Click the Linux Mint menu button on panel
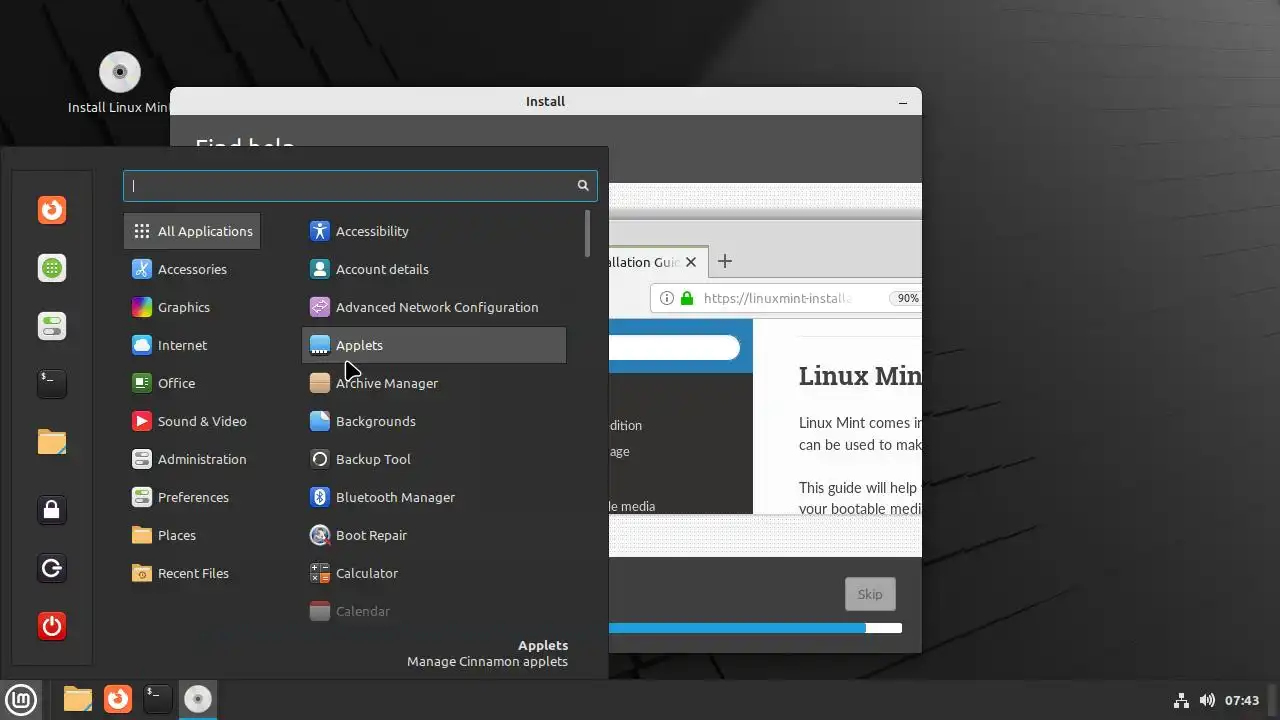Image resolution: width=1280 pixels, height=720 pixels. [x=21, y=699]
